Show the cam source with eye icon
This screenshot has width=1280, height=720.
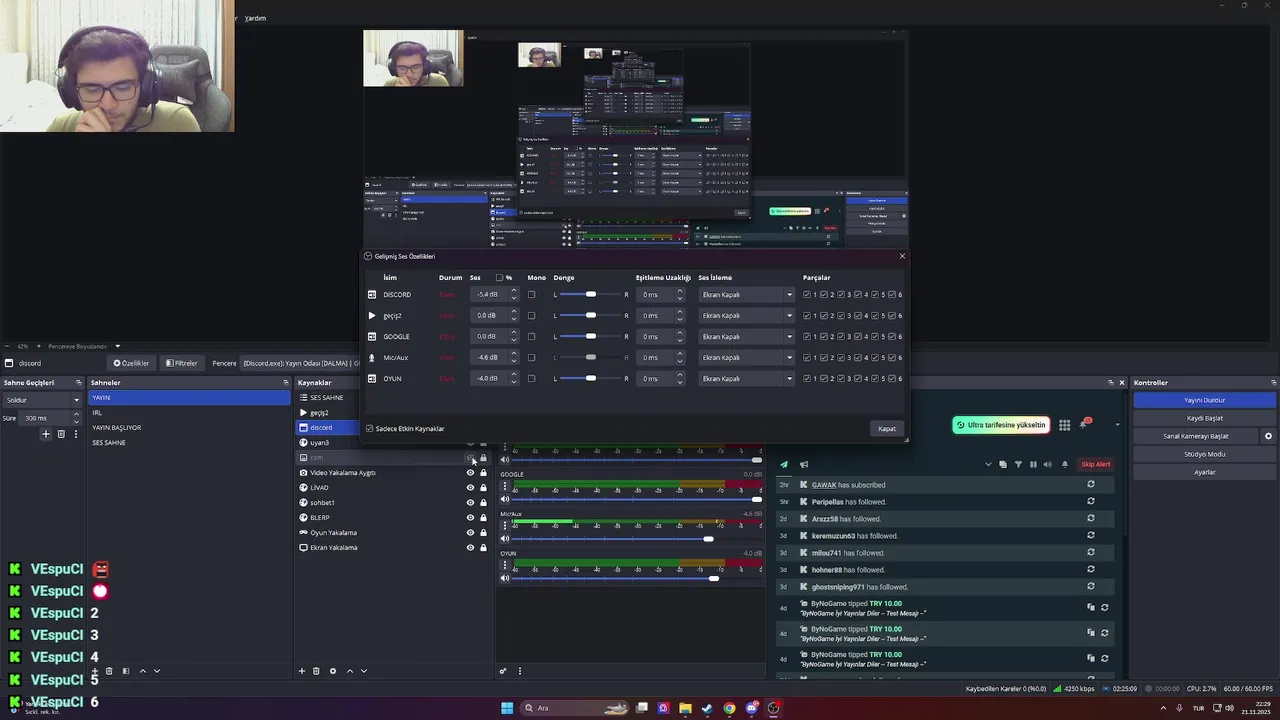(470, 458)
